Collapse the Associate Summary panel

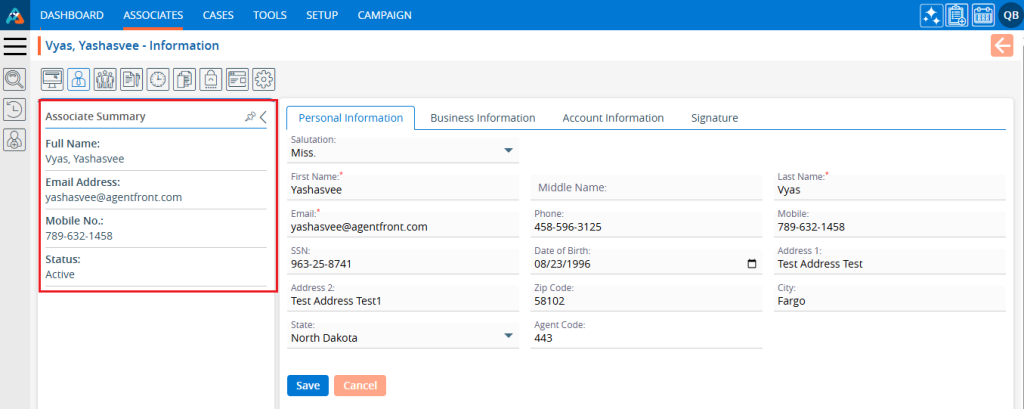coord(264,117)
